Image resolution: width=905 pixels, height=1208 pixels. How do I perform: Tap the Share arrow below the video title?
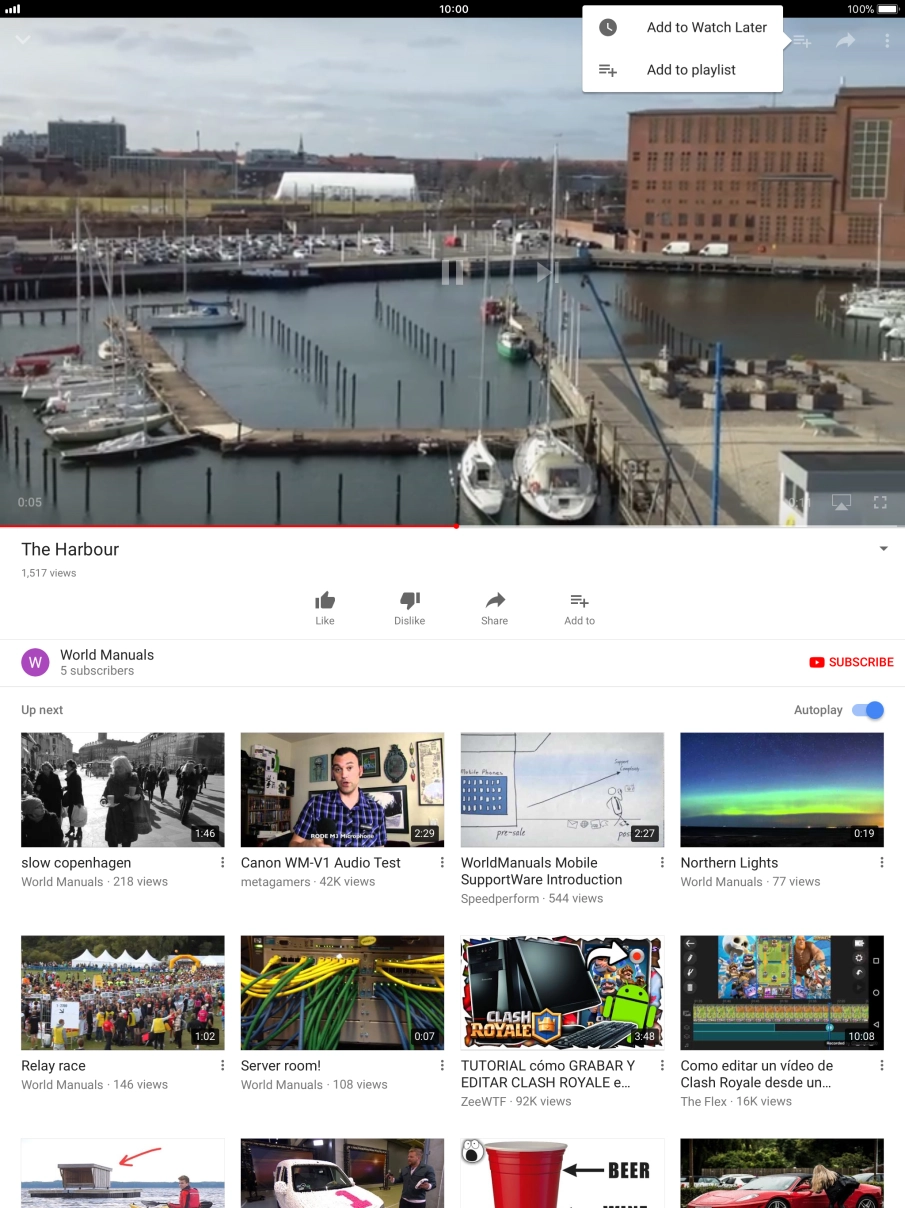click(x=494, y=601)
